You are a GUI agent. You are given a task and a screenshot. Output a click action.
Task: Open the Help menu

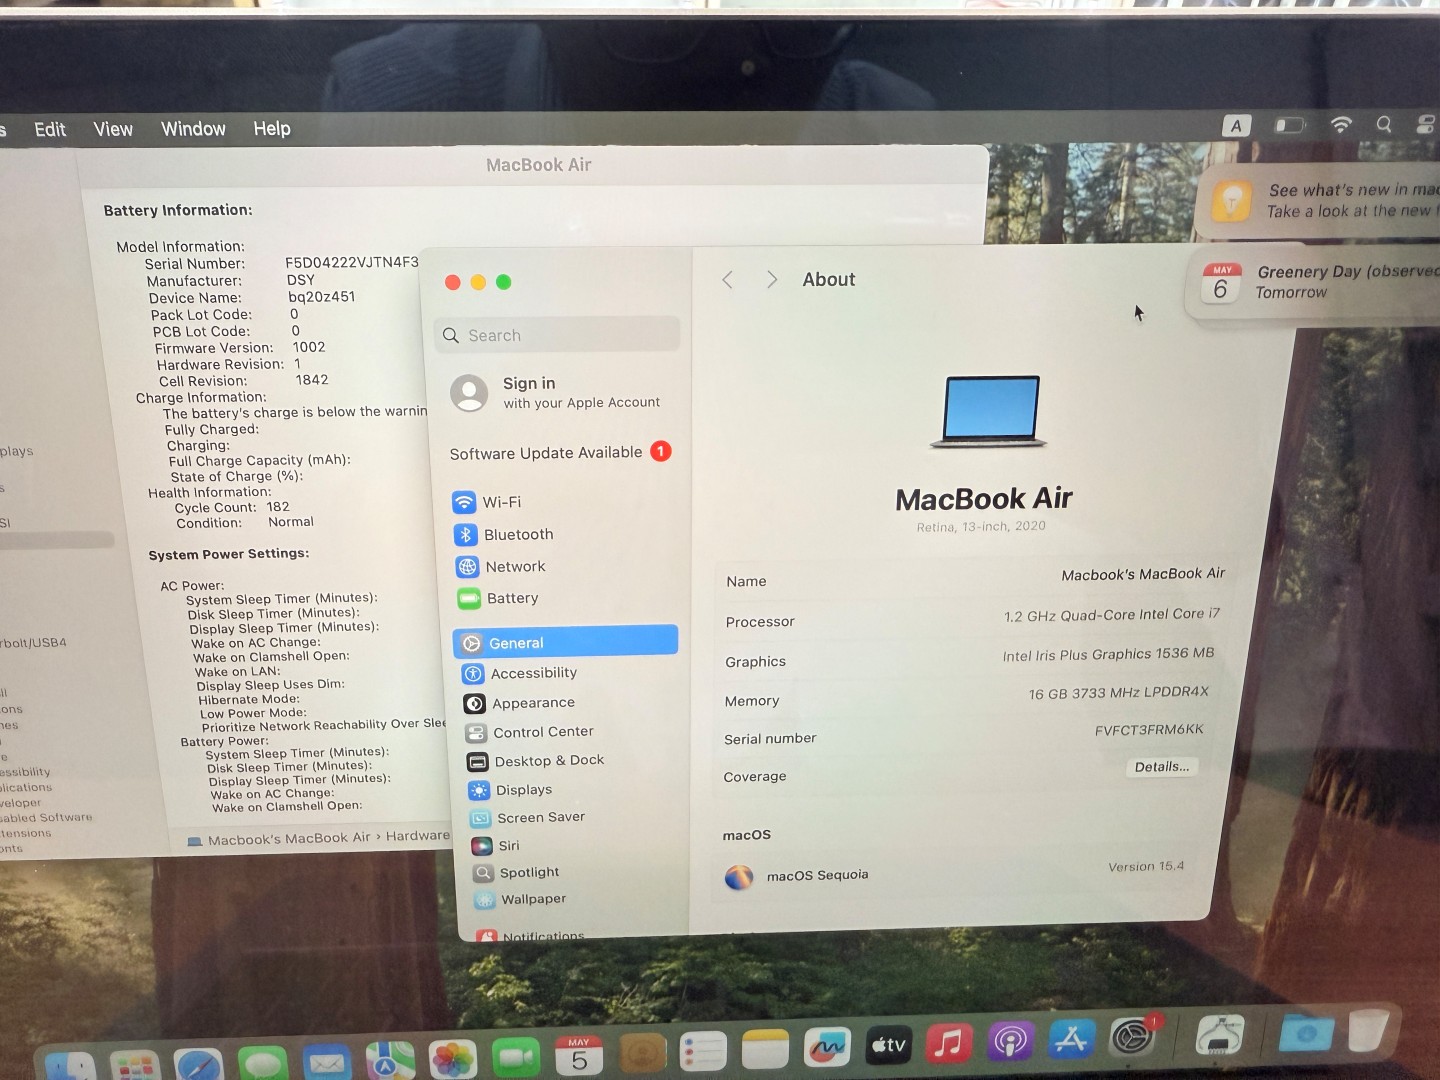pos(272,129)
